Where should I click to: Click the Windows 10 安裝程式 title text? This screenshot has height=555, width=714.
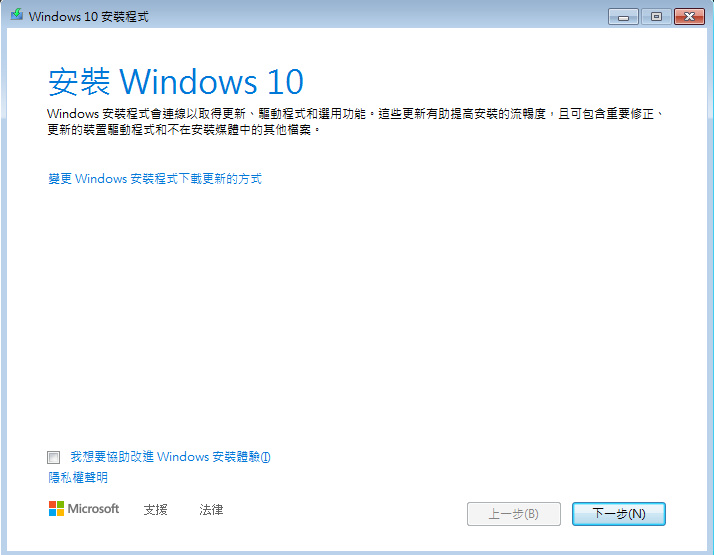pyautogui.click(x=88, y=16)
